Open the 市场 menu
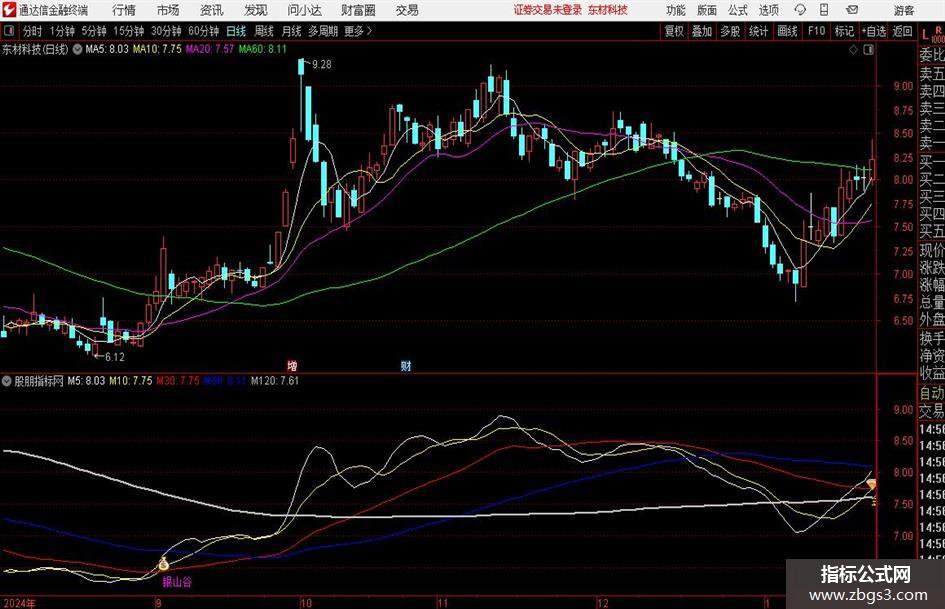945x609 pixels. point(168,10)
